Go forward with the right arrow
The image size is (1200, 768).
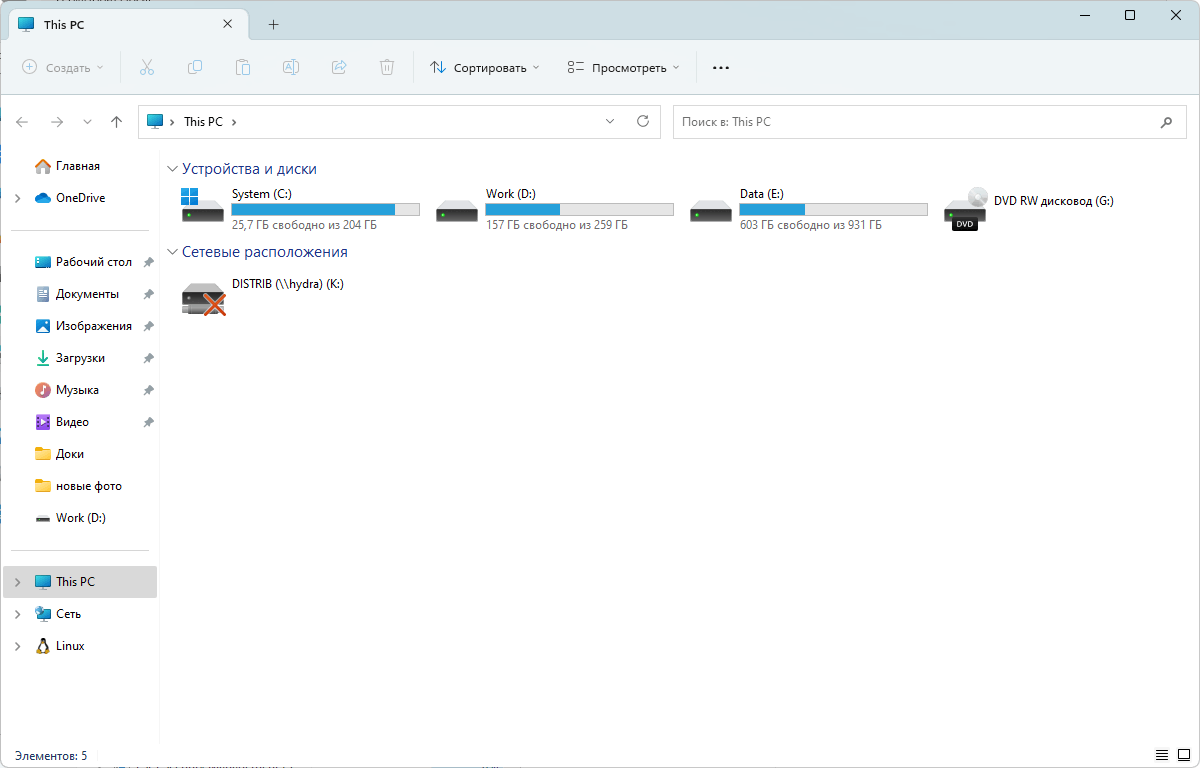tap(57, 122)
